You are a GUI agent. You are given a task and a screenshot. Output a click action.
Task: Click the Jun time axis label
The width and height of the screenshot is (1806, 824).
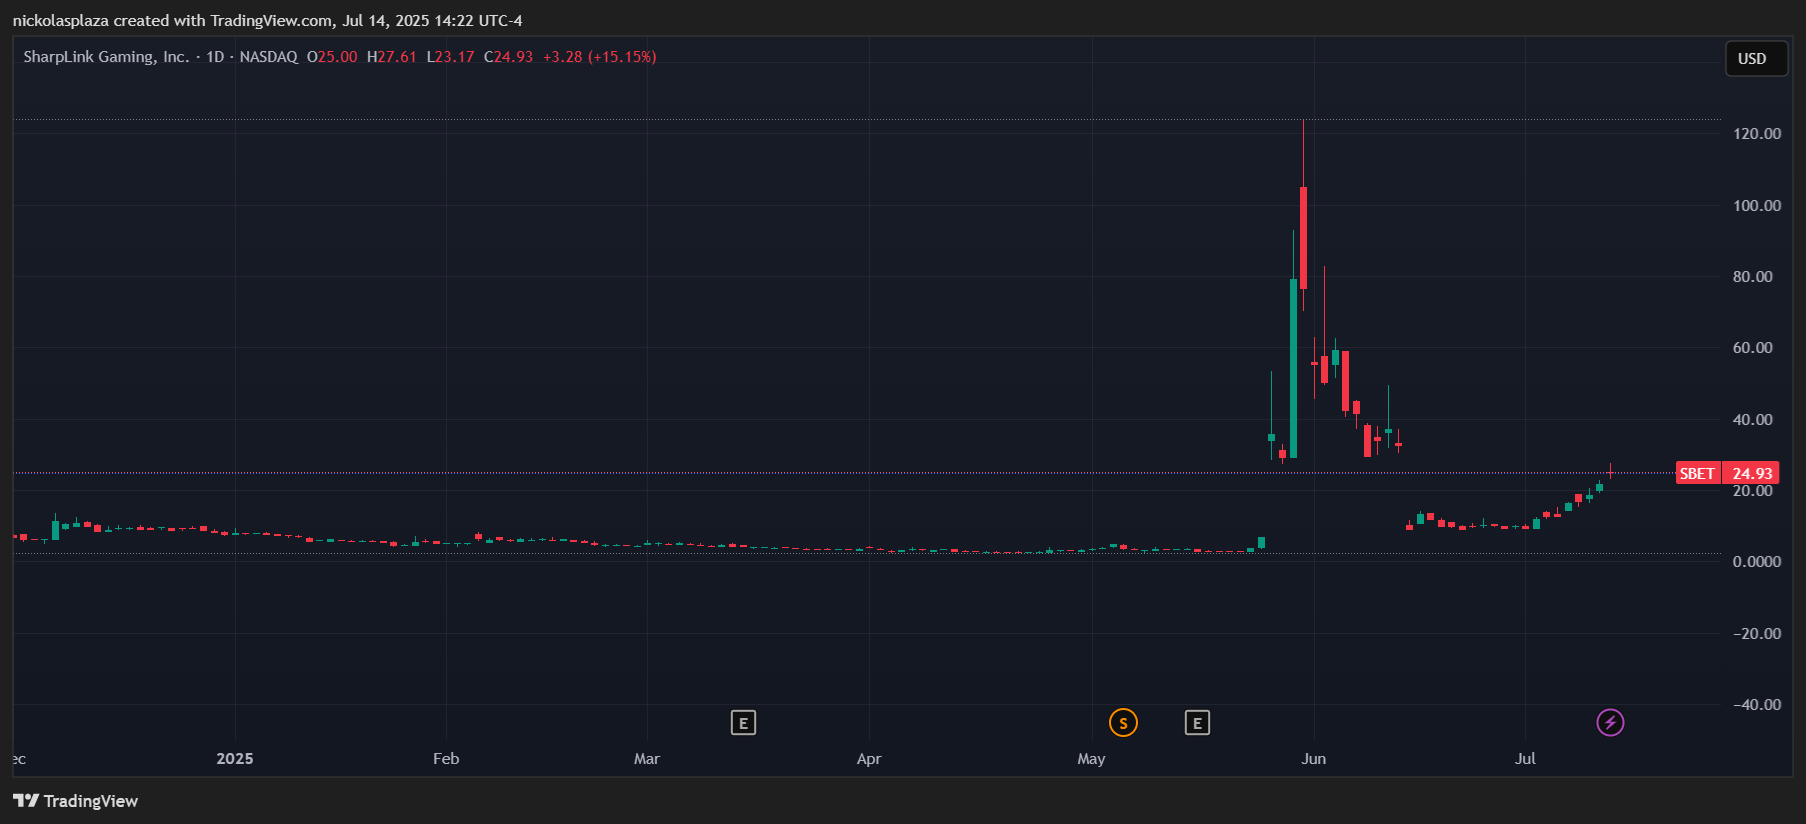pyautogui.click(x=1314, y=759)
